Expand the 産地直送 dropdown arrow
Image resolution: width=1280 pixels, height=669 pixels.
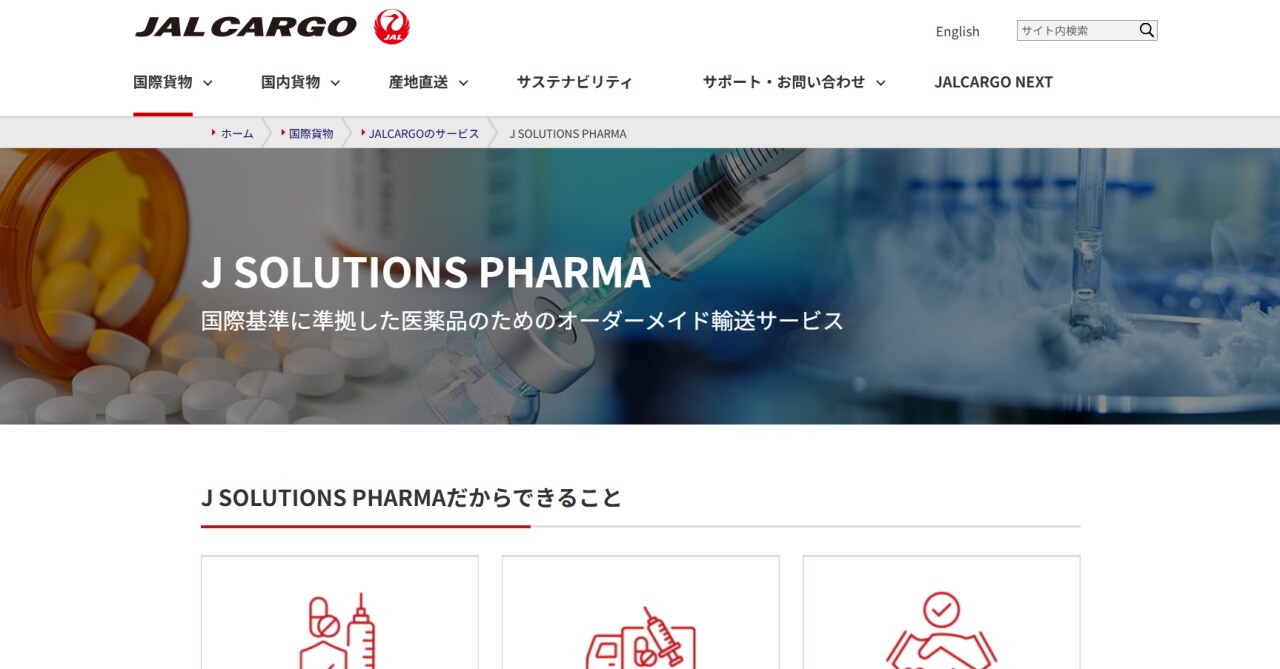[463, 83]
